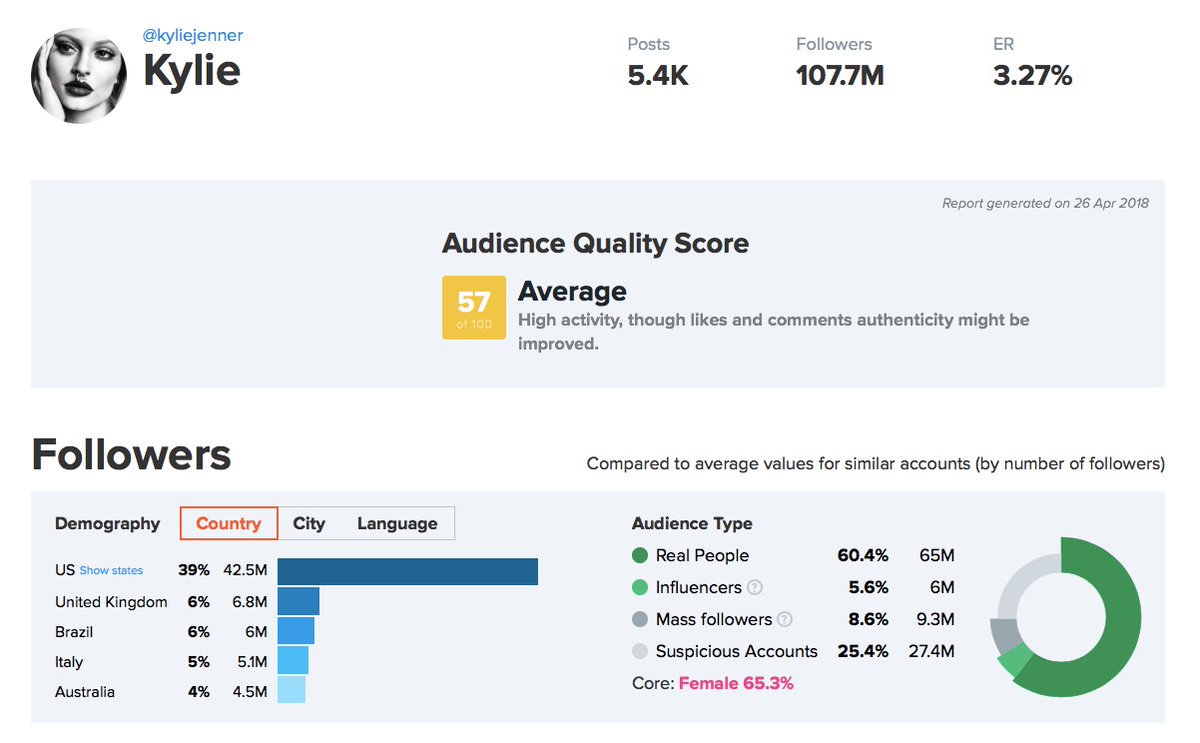This screenshot has height=743, width=1200.
Task: Switch to the City demography tab
Action: point(309,523)
